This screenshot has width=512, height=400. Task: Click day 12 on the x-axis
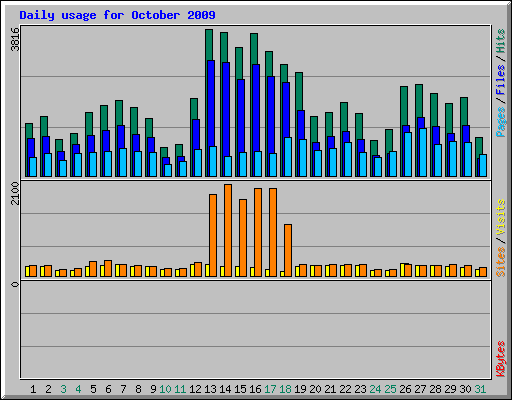point(195,389)
